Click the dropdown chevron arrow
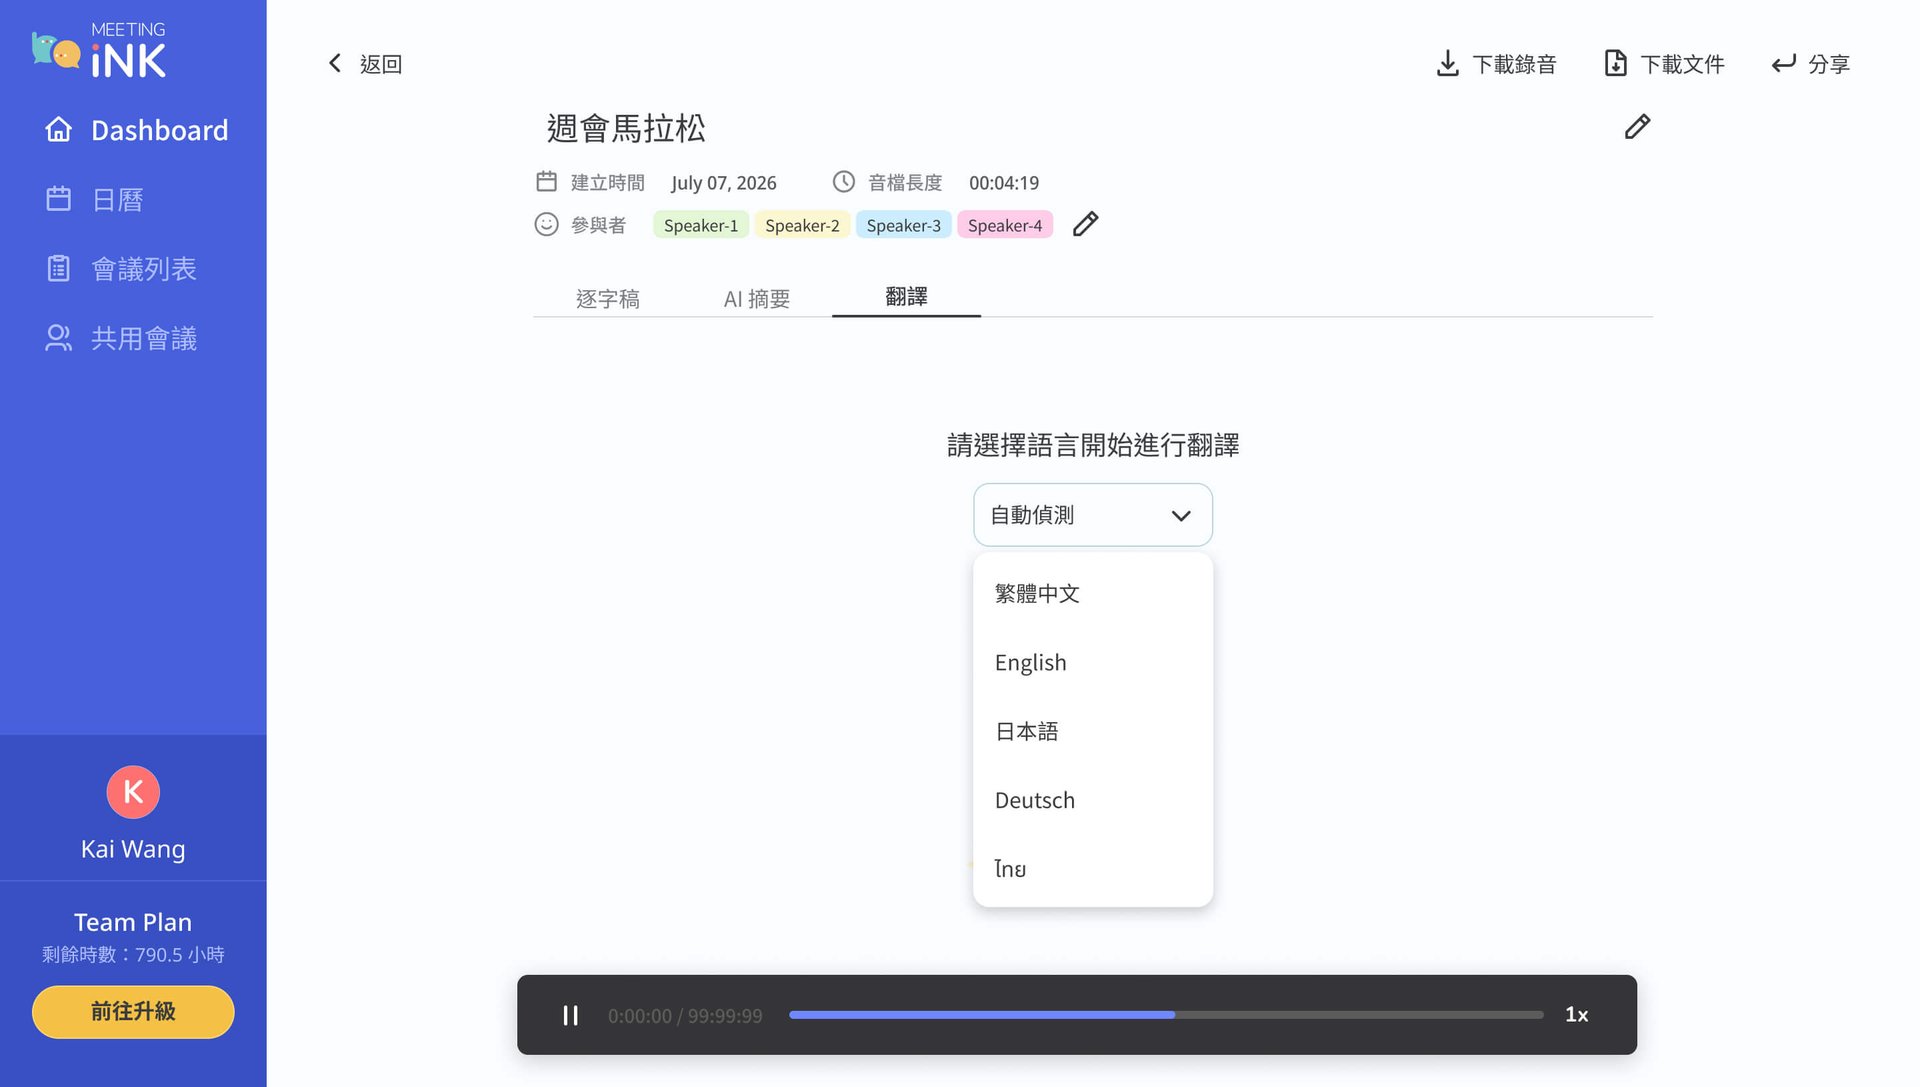The width and height of the screenshot is (1920, 1087). [x=1181, y=516]
